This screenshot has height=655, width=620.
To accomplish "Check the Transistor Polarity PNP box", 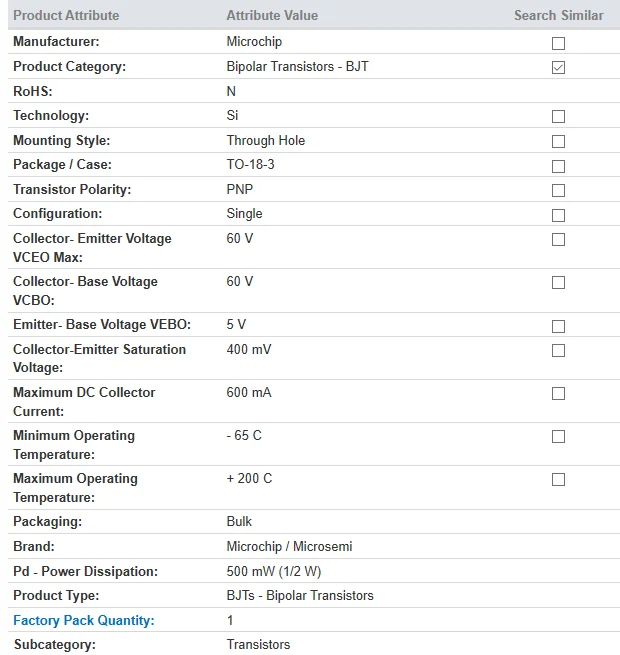I will pos(558,190).
